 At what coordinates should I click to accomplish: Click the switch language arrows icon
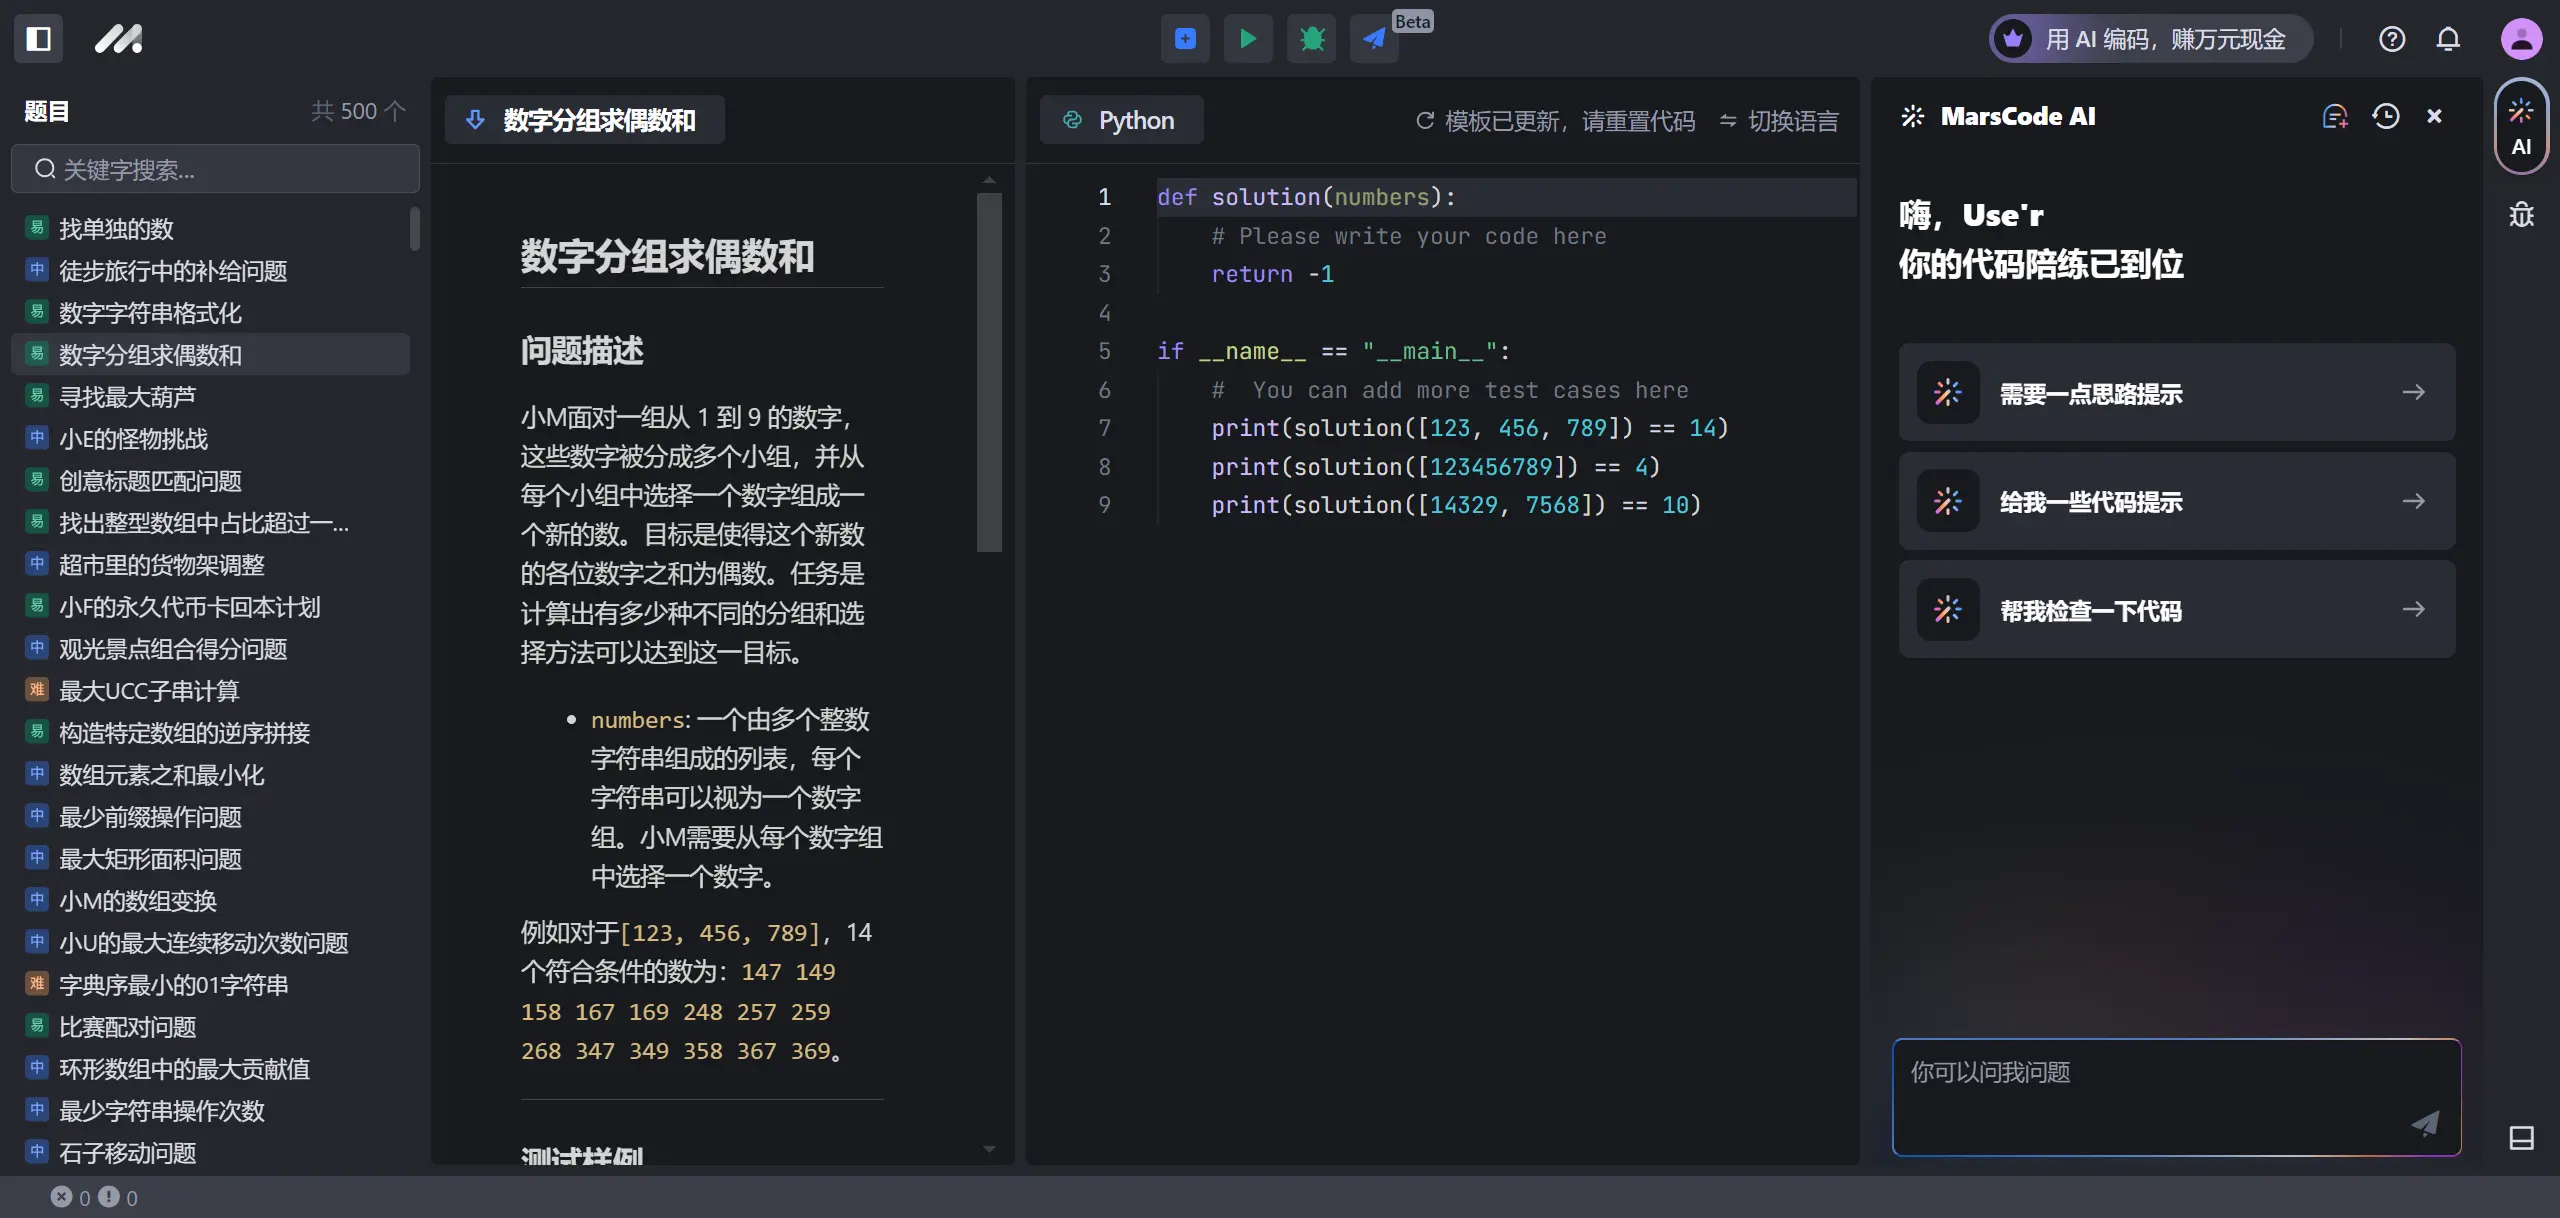(x=1728, y=121)
